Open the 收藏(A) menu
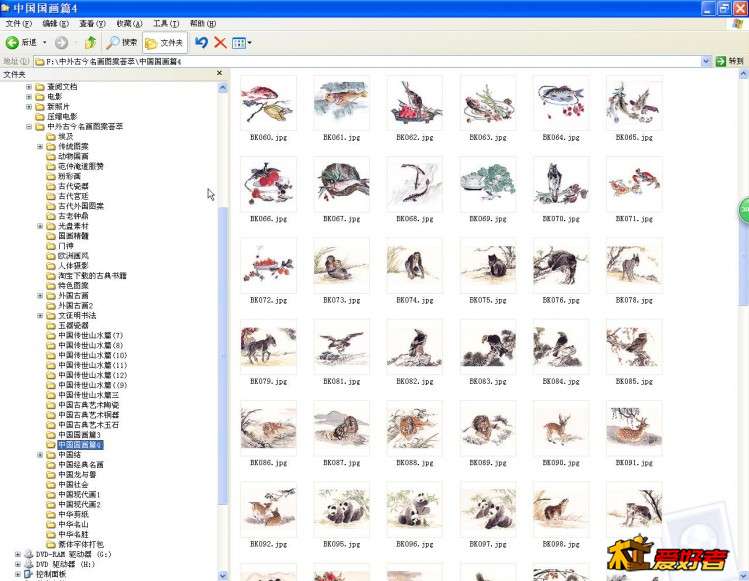This screenshot has width=749, height=581. coord(129,23)
